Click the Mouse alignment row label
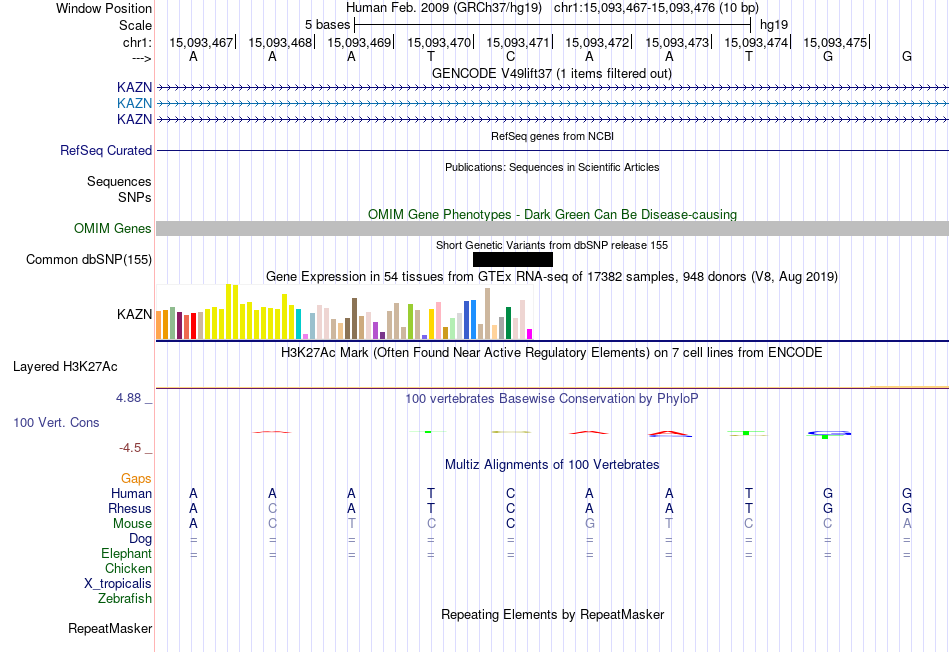Viewport: 950px width, 652px height. pos(132,524)
